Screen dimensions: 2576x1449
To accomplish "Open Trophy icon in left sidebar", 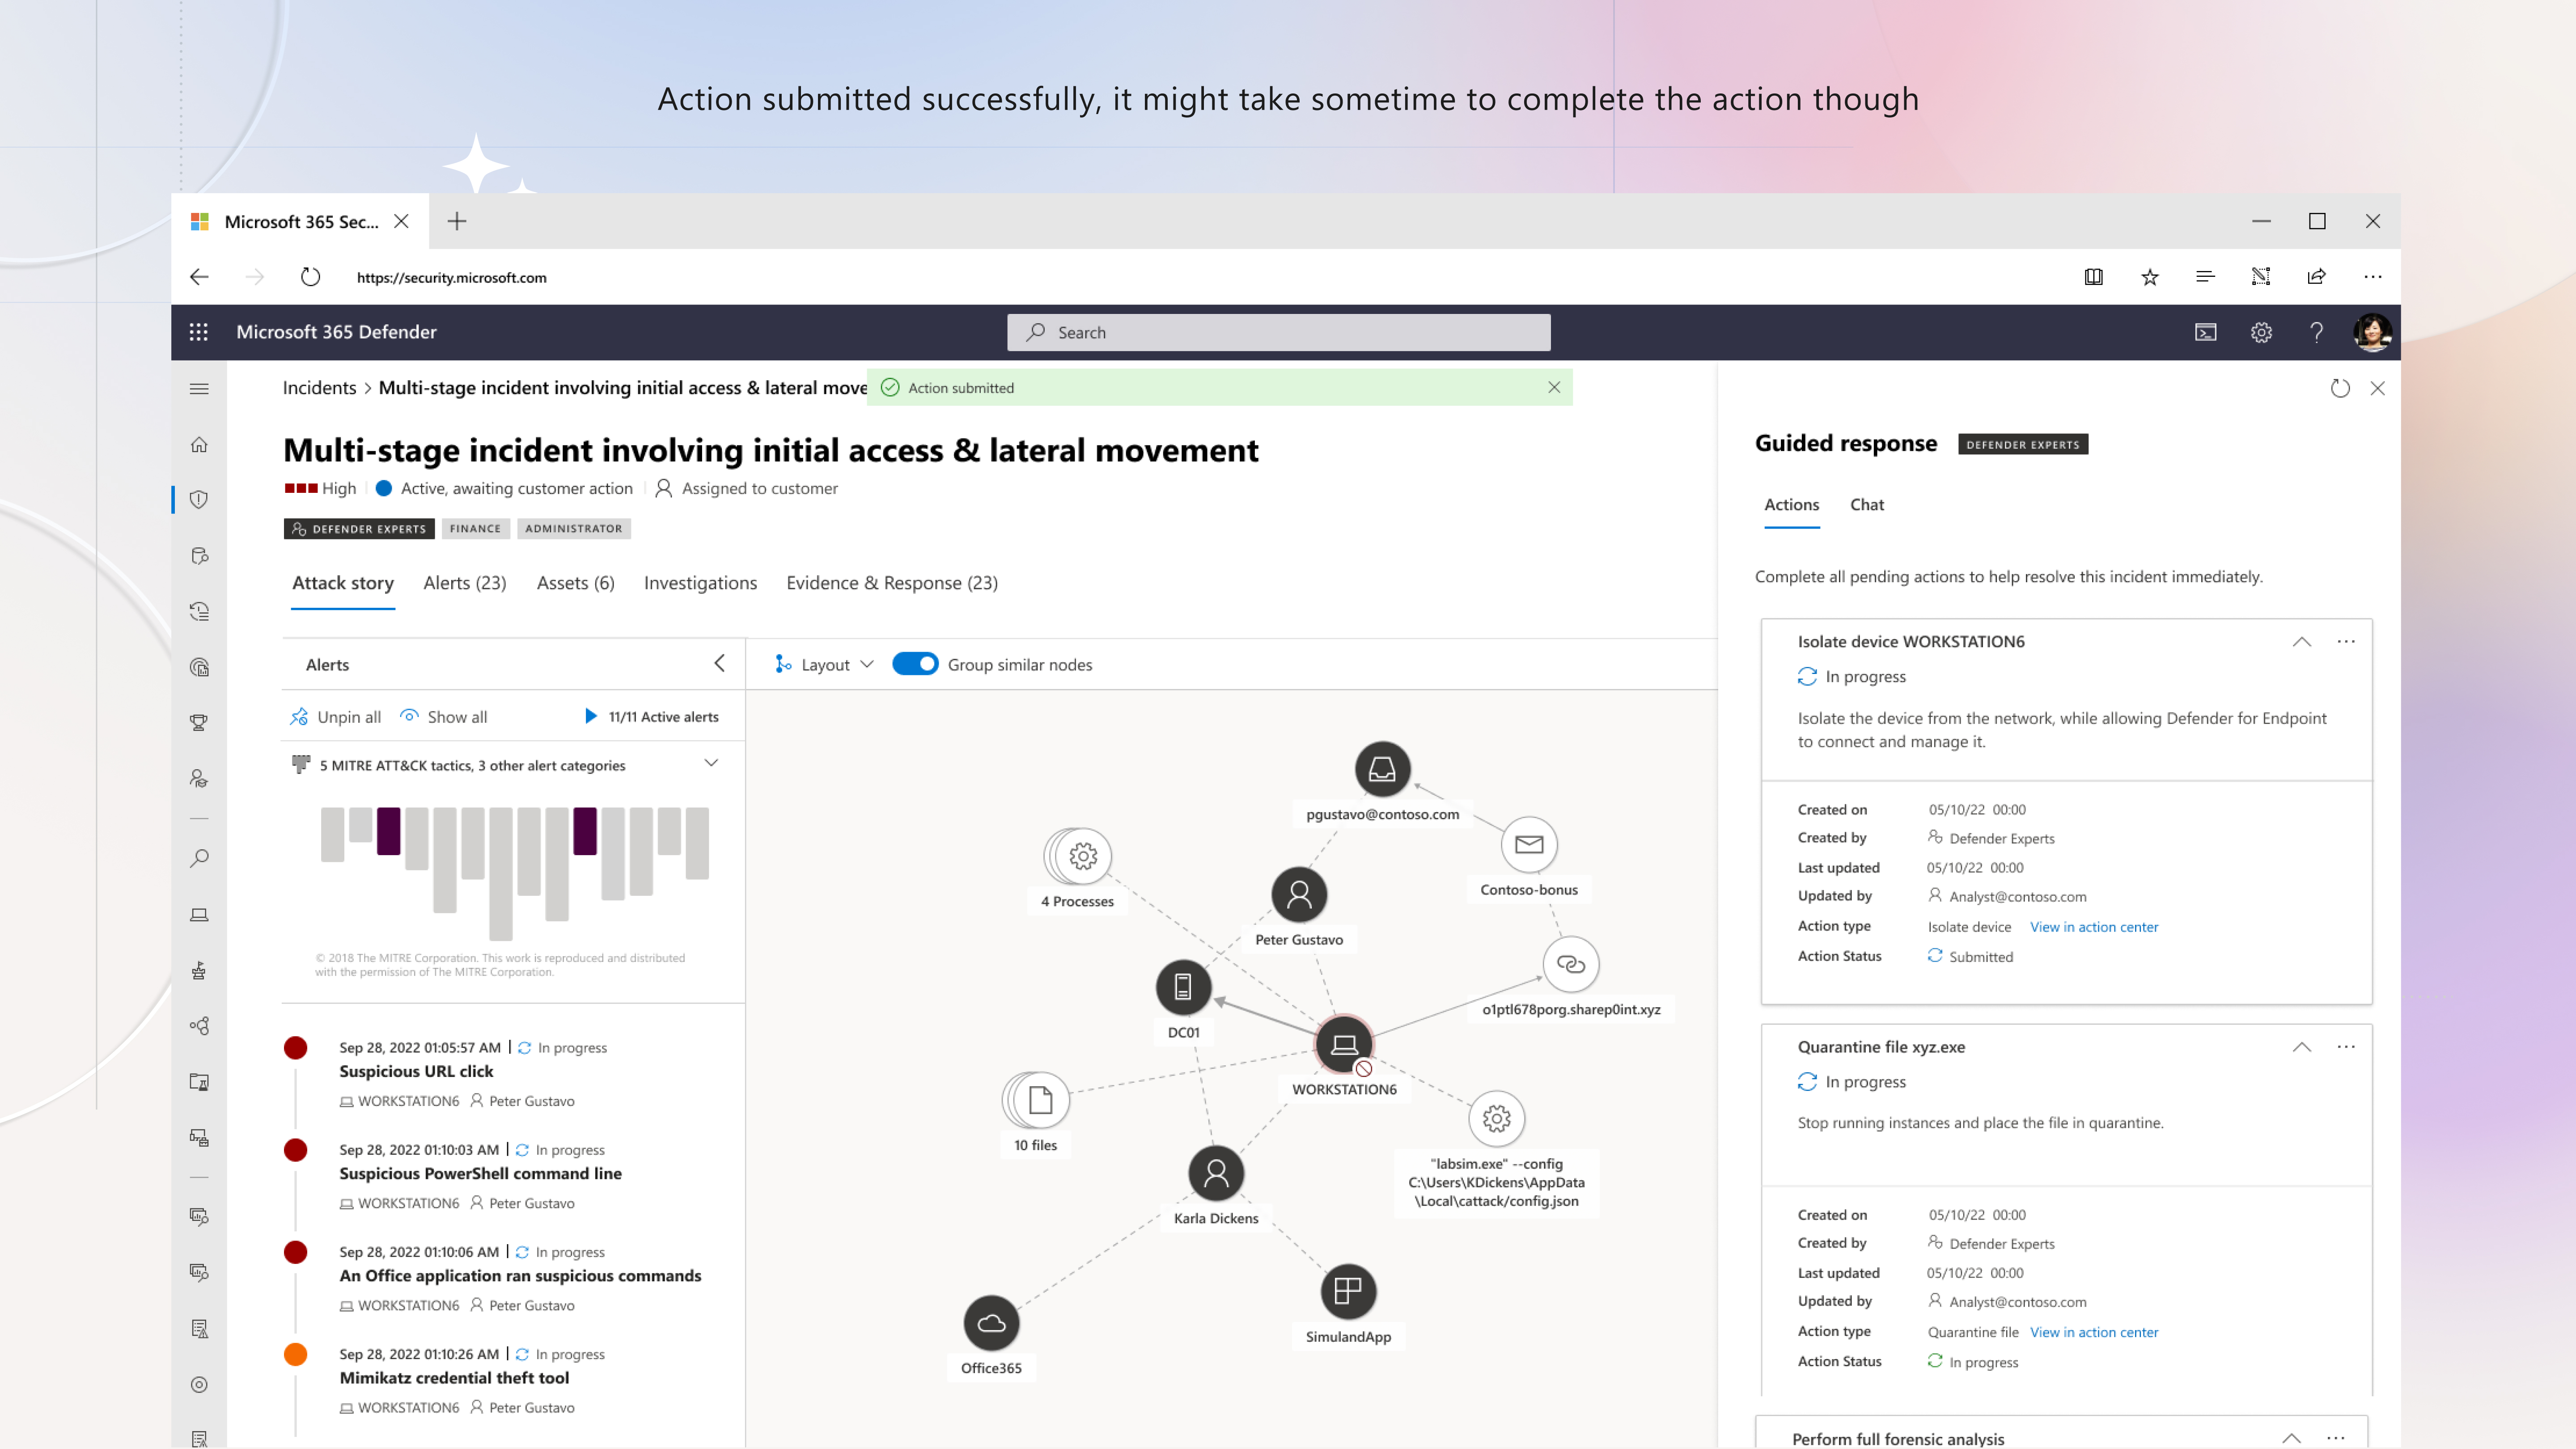I will click(199, 722).
